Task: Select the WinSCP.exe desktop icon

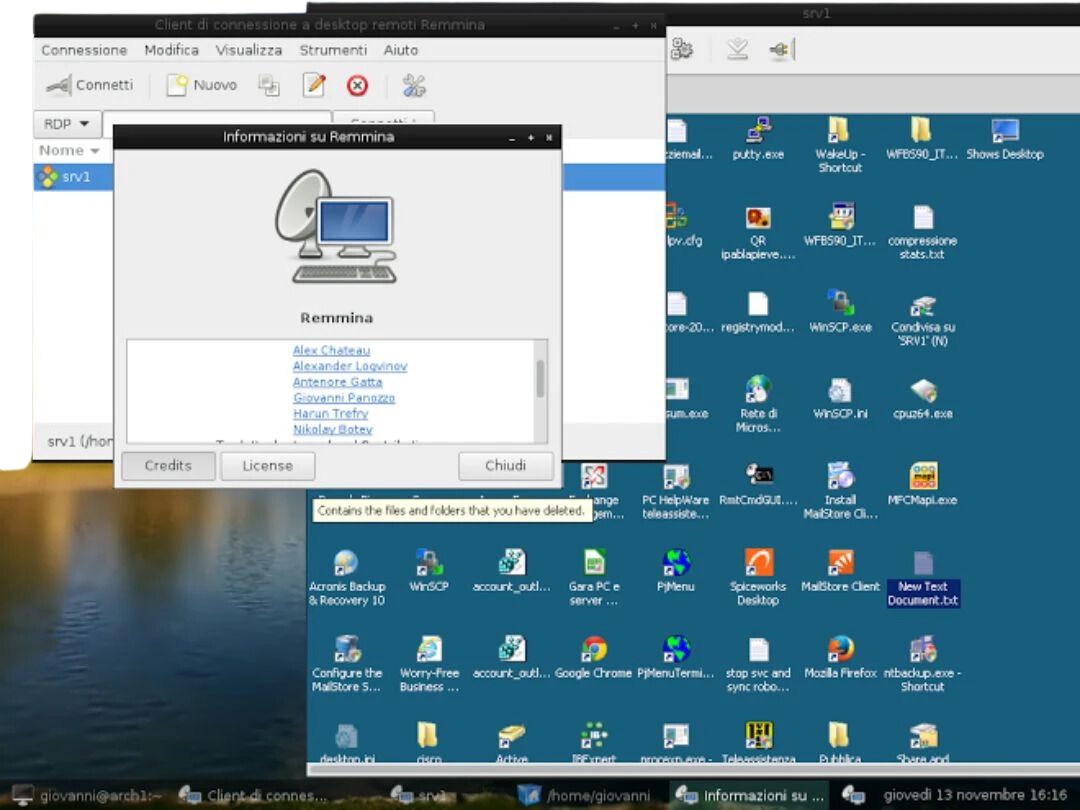Action: tap(840, 312)
